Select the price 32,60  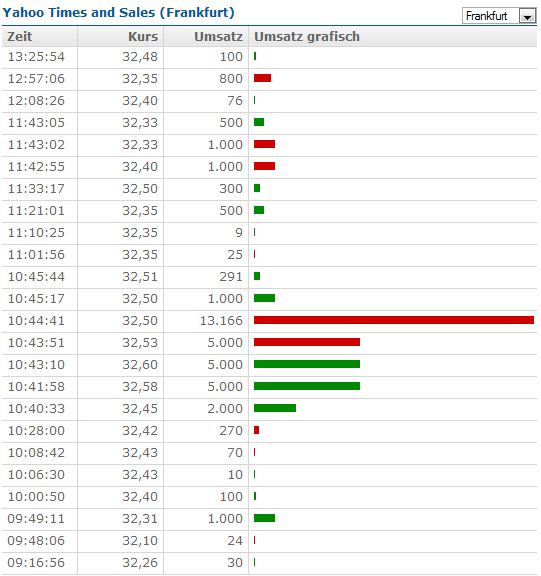[x=140, y=365]
